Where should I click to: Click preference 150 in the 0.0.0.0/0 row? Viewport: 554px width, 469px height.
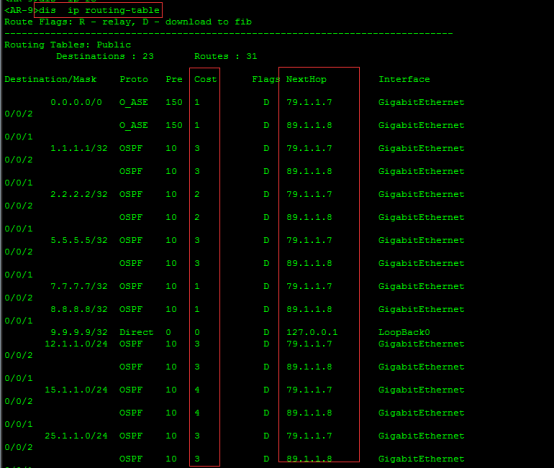click(x=174, y=102)
